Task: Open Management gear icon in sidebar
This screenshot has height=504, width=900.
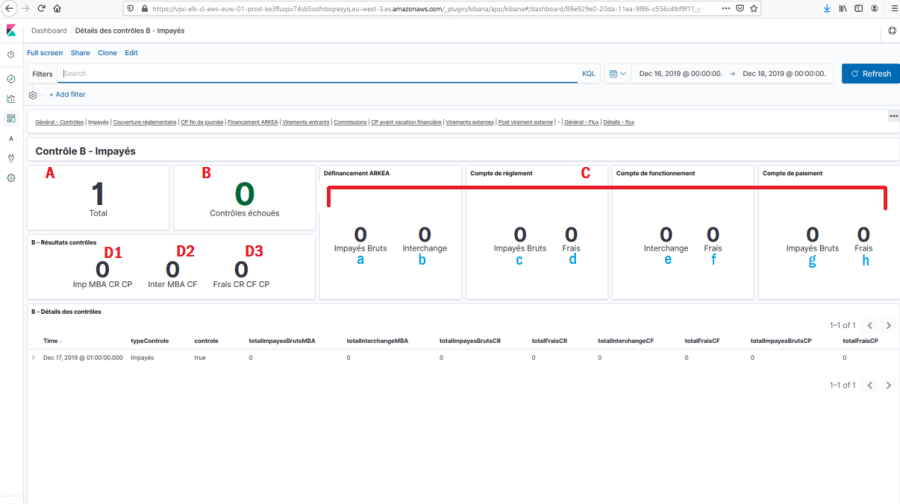Action: coord(10,177)
